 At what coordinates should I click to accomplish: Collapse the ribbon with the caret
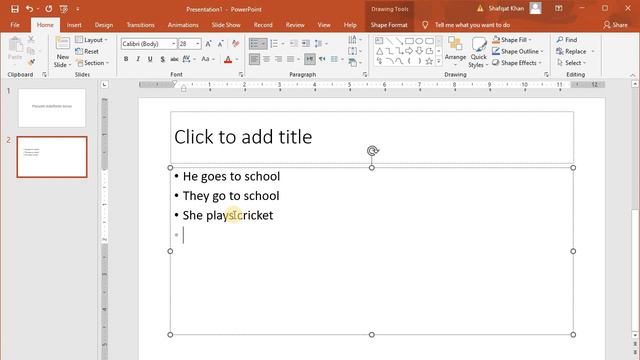633,75
